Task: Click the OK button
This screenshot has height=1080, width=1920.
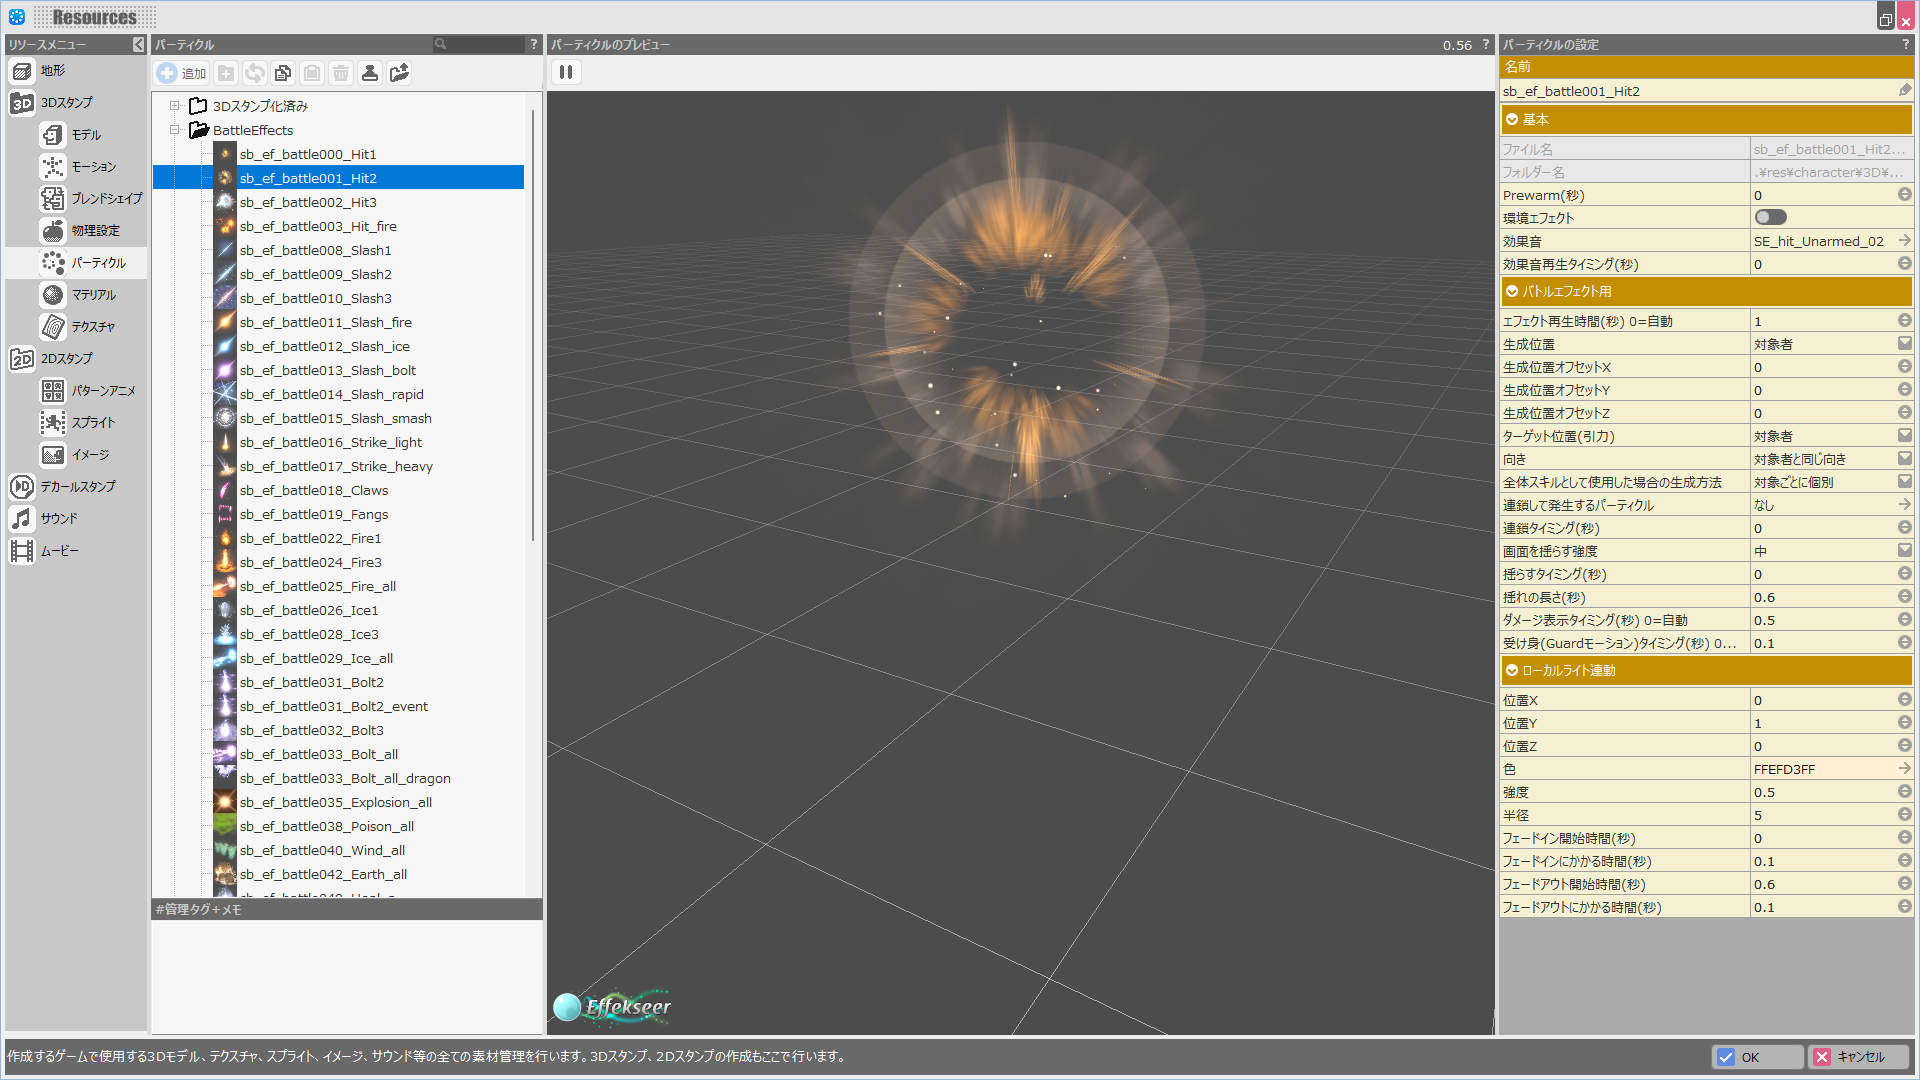Action: [1757, 1057]
